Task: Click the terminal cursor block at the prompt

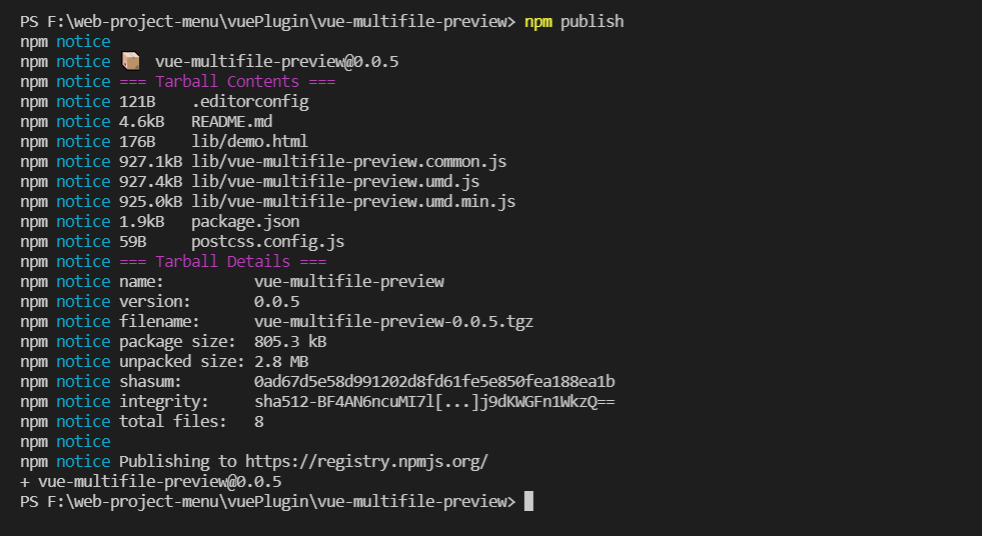Action: [529, 501]
